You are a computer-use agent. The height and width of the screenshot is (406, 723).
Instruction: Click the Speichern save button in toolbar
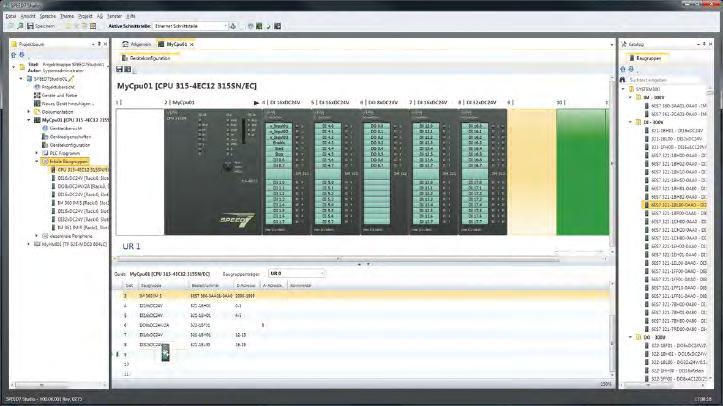[41, 26]
